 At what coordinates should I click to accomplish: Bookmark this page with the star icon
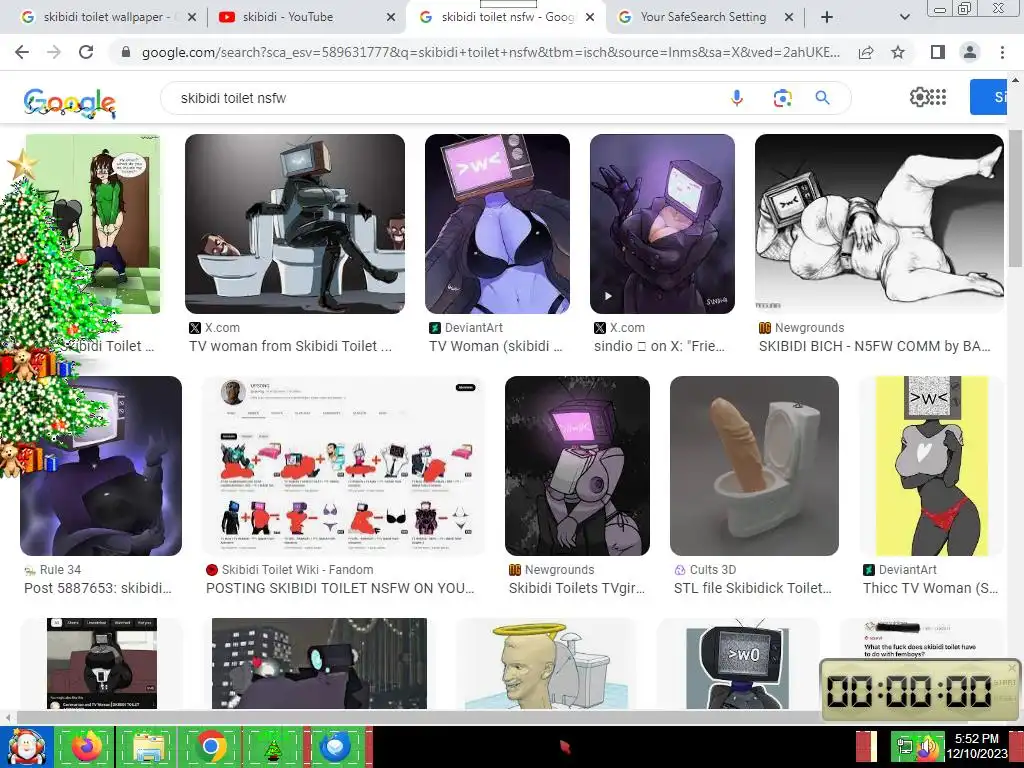pos(898,52)
